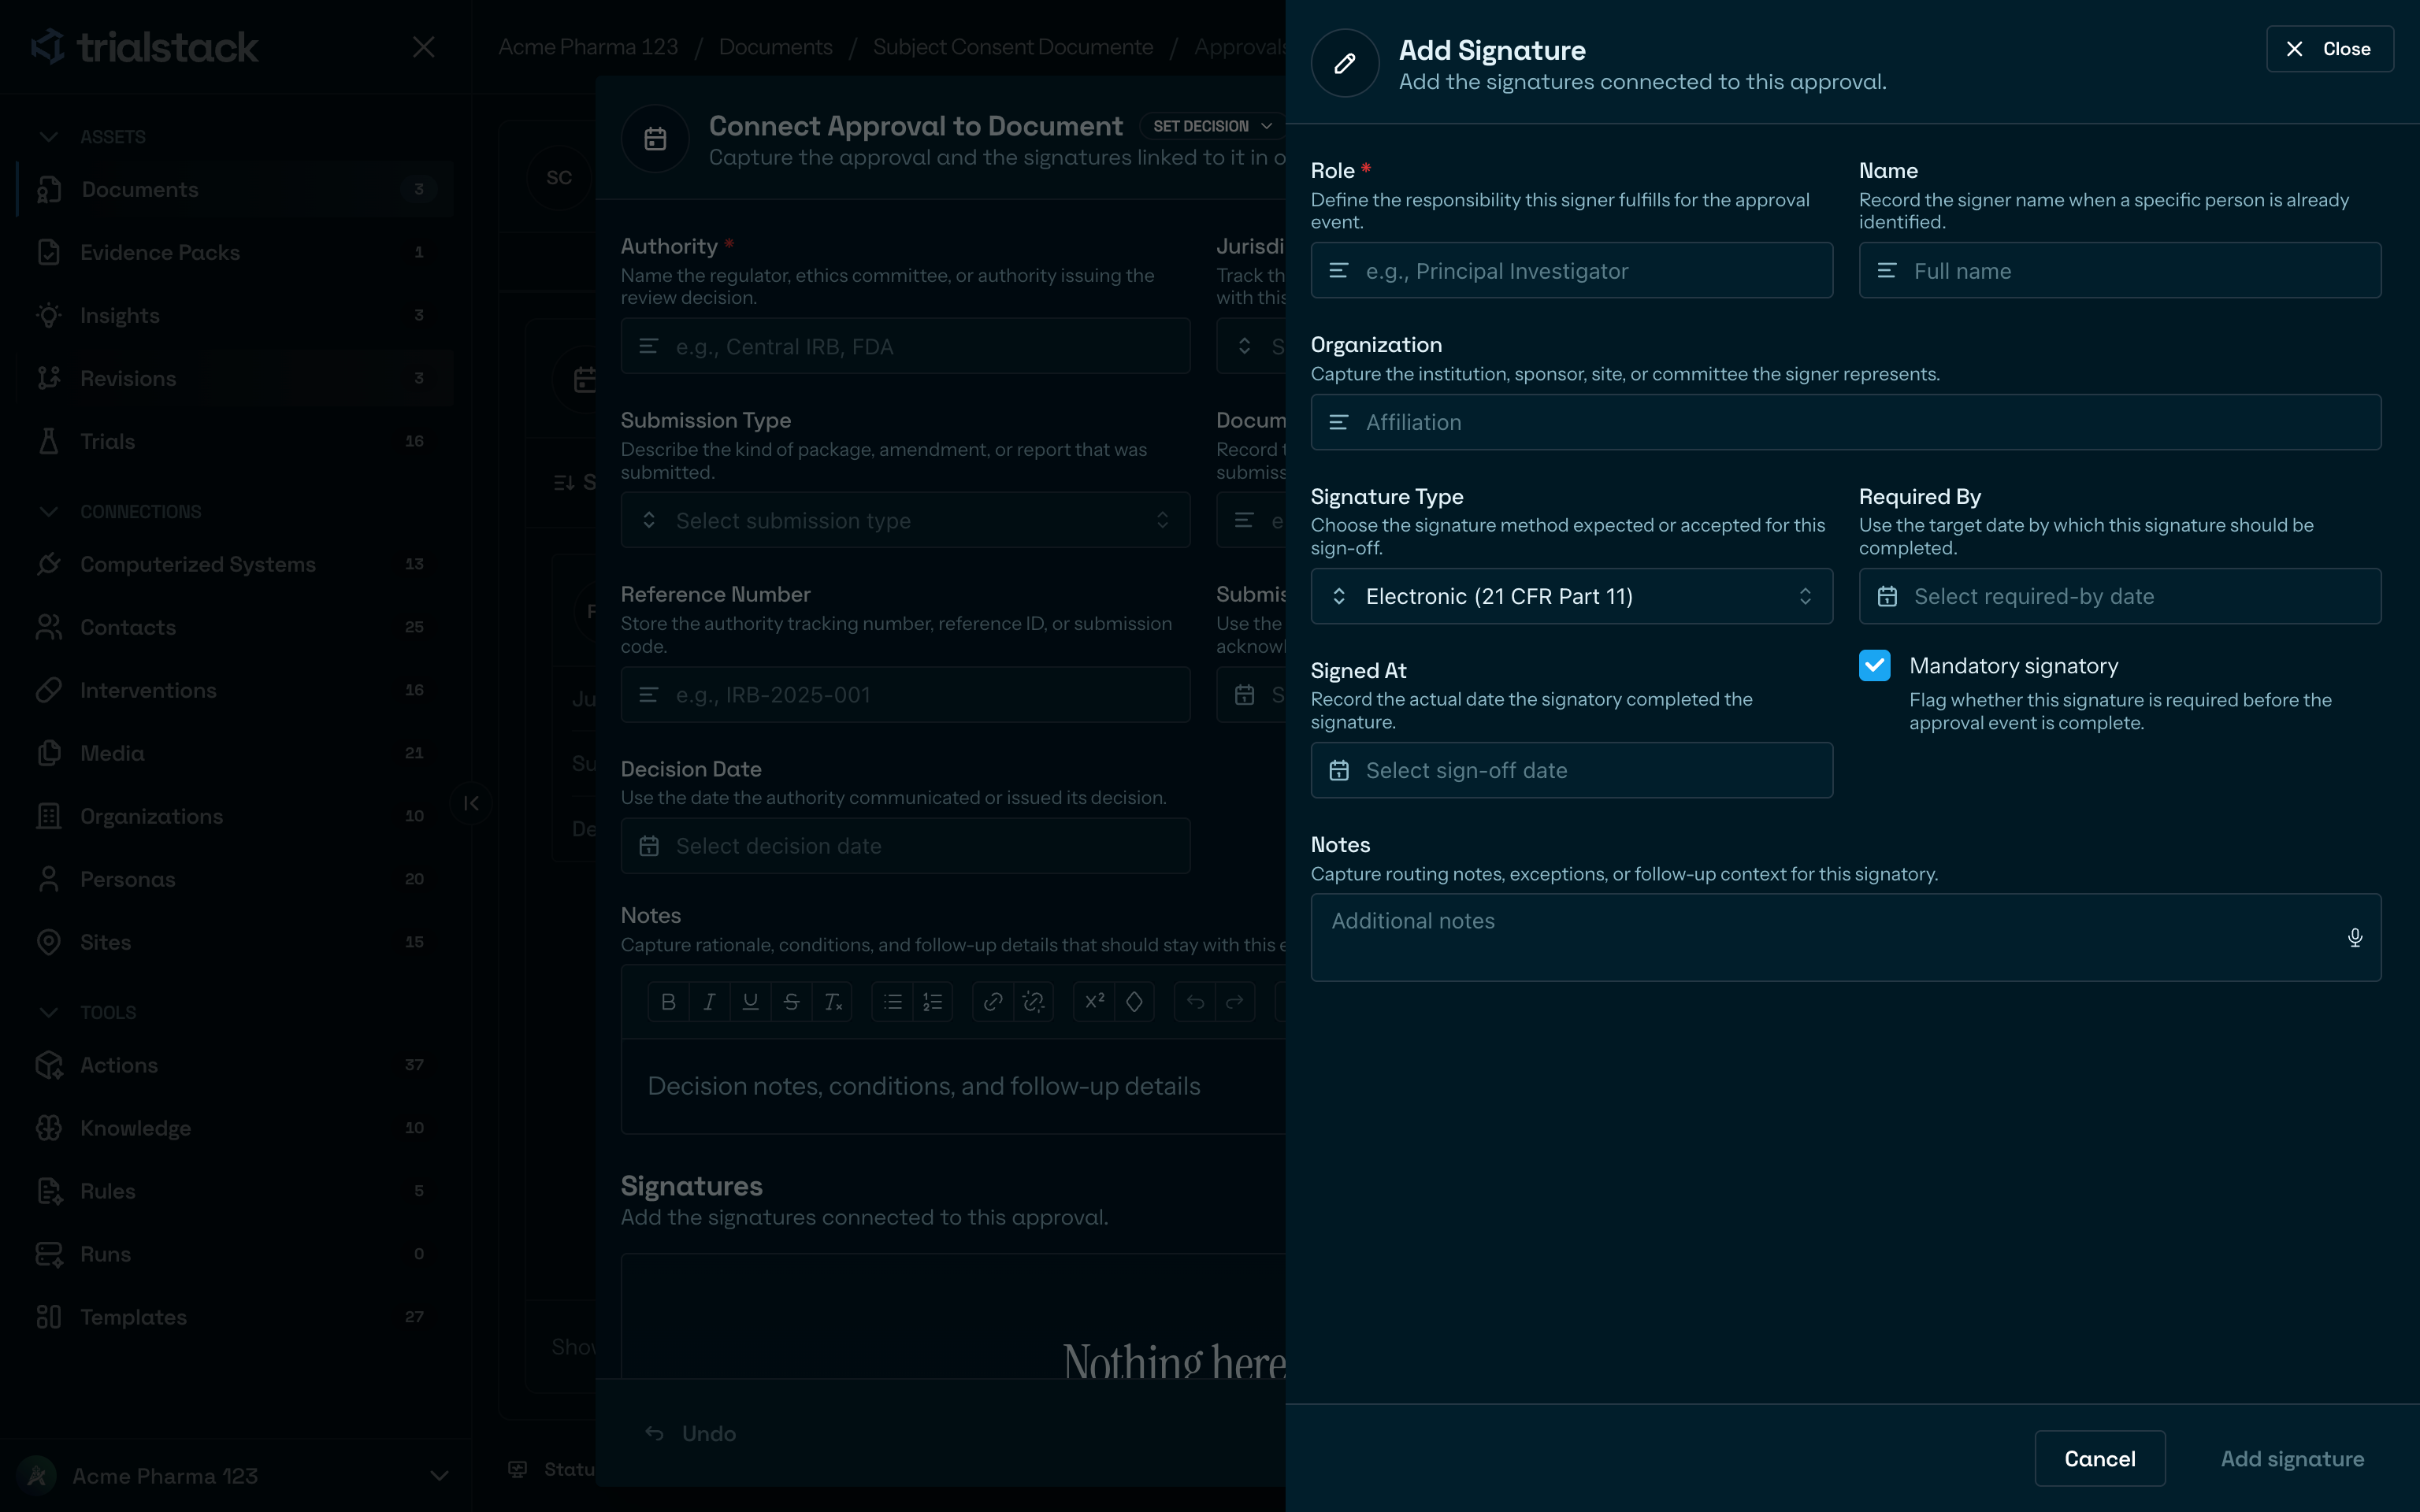Screen dimensions: 2420x1512
Task: Open the Select decision date picker
Action: pos(905,846)
